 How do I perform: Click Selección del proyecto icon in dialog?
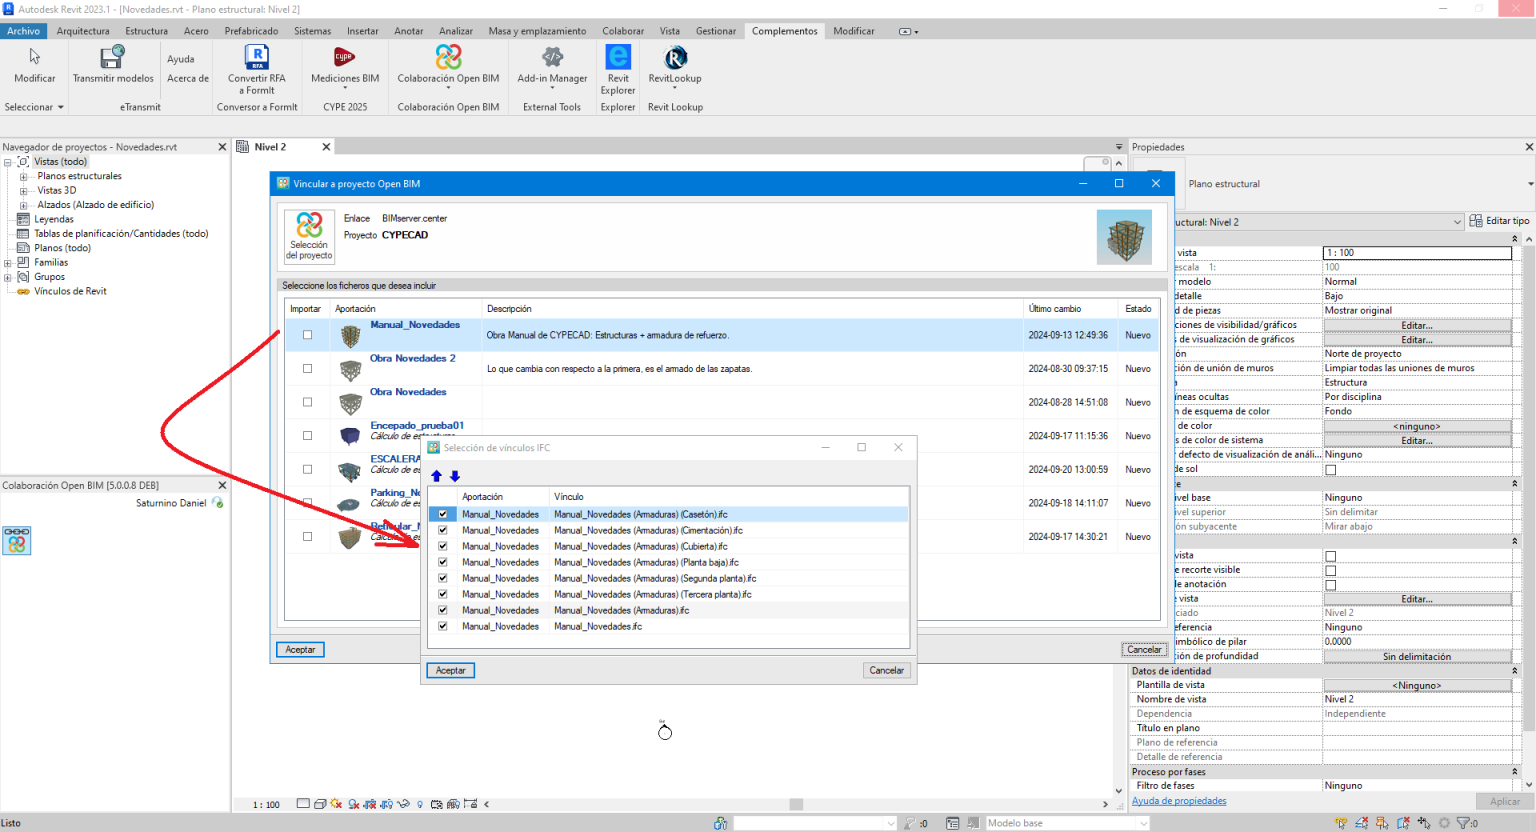pos(309,236)
